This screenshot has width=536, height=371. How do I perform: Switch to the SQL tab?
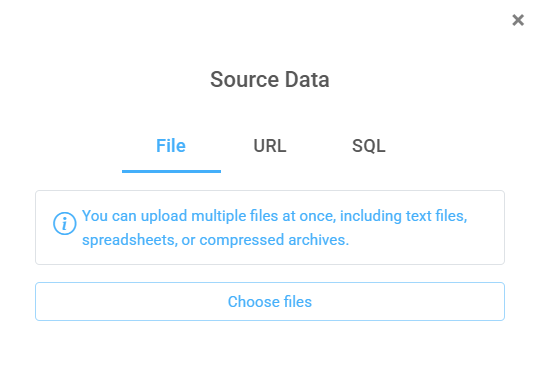pyautogui.click(x=368, y=146)
